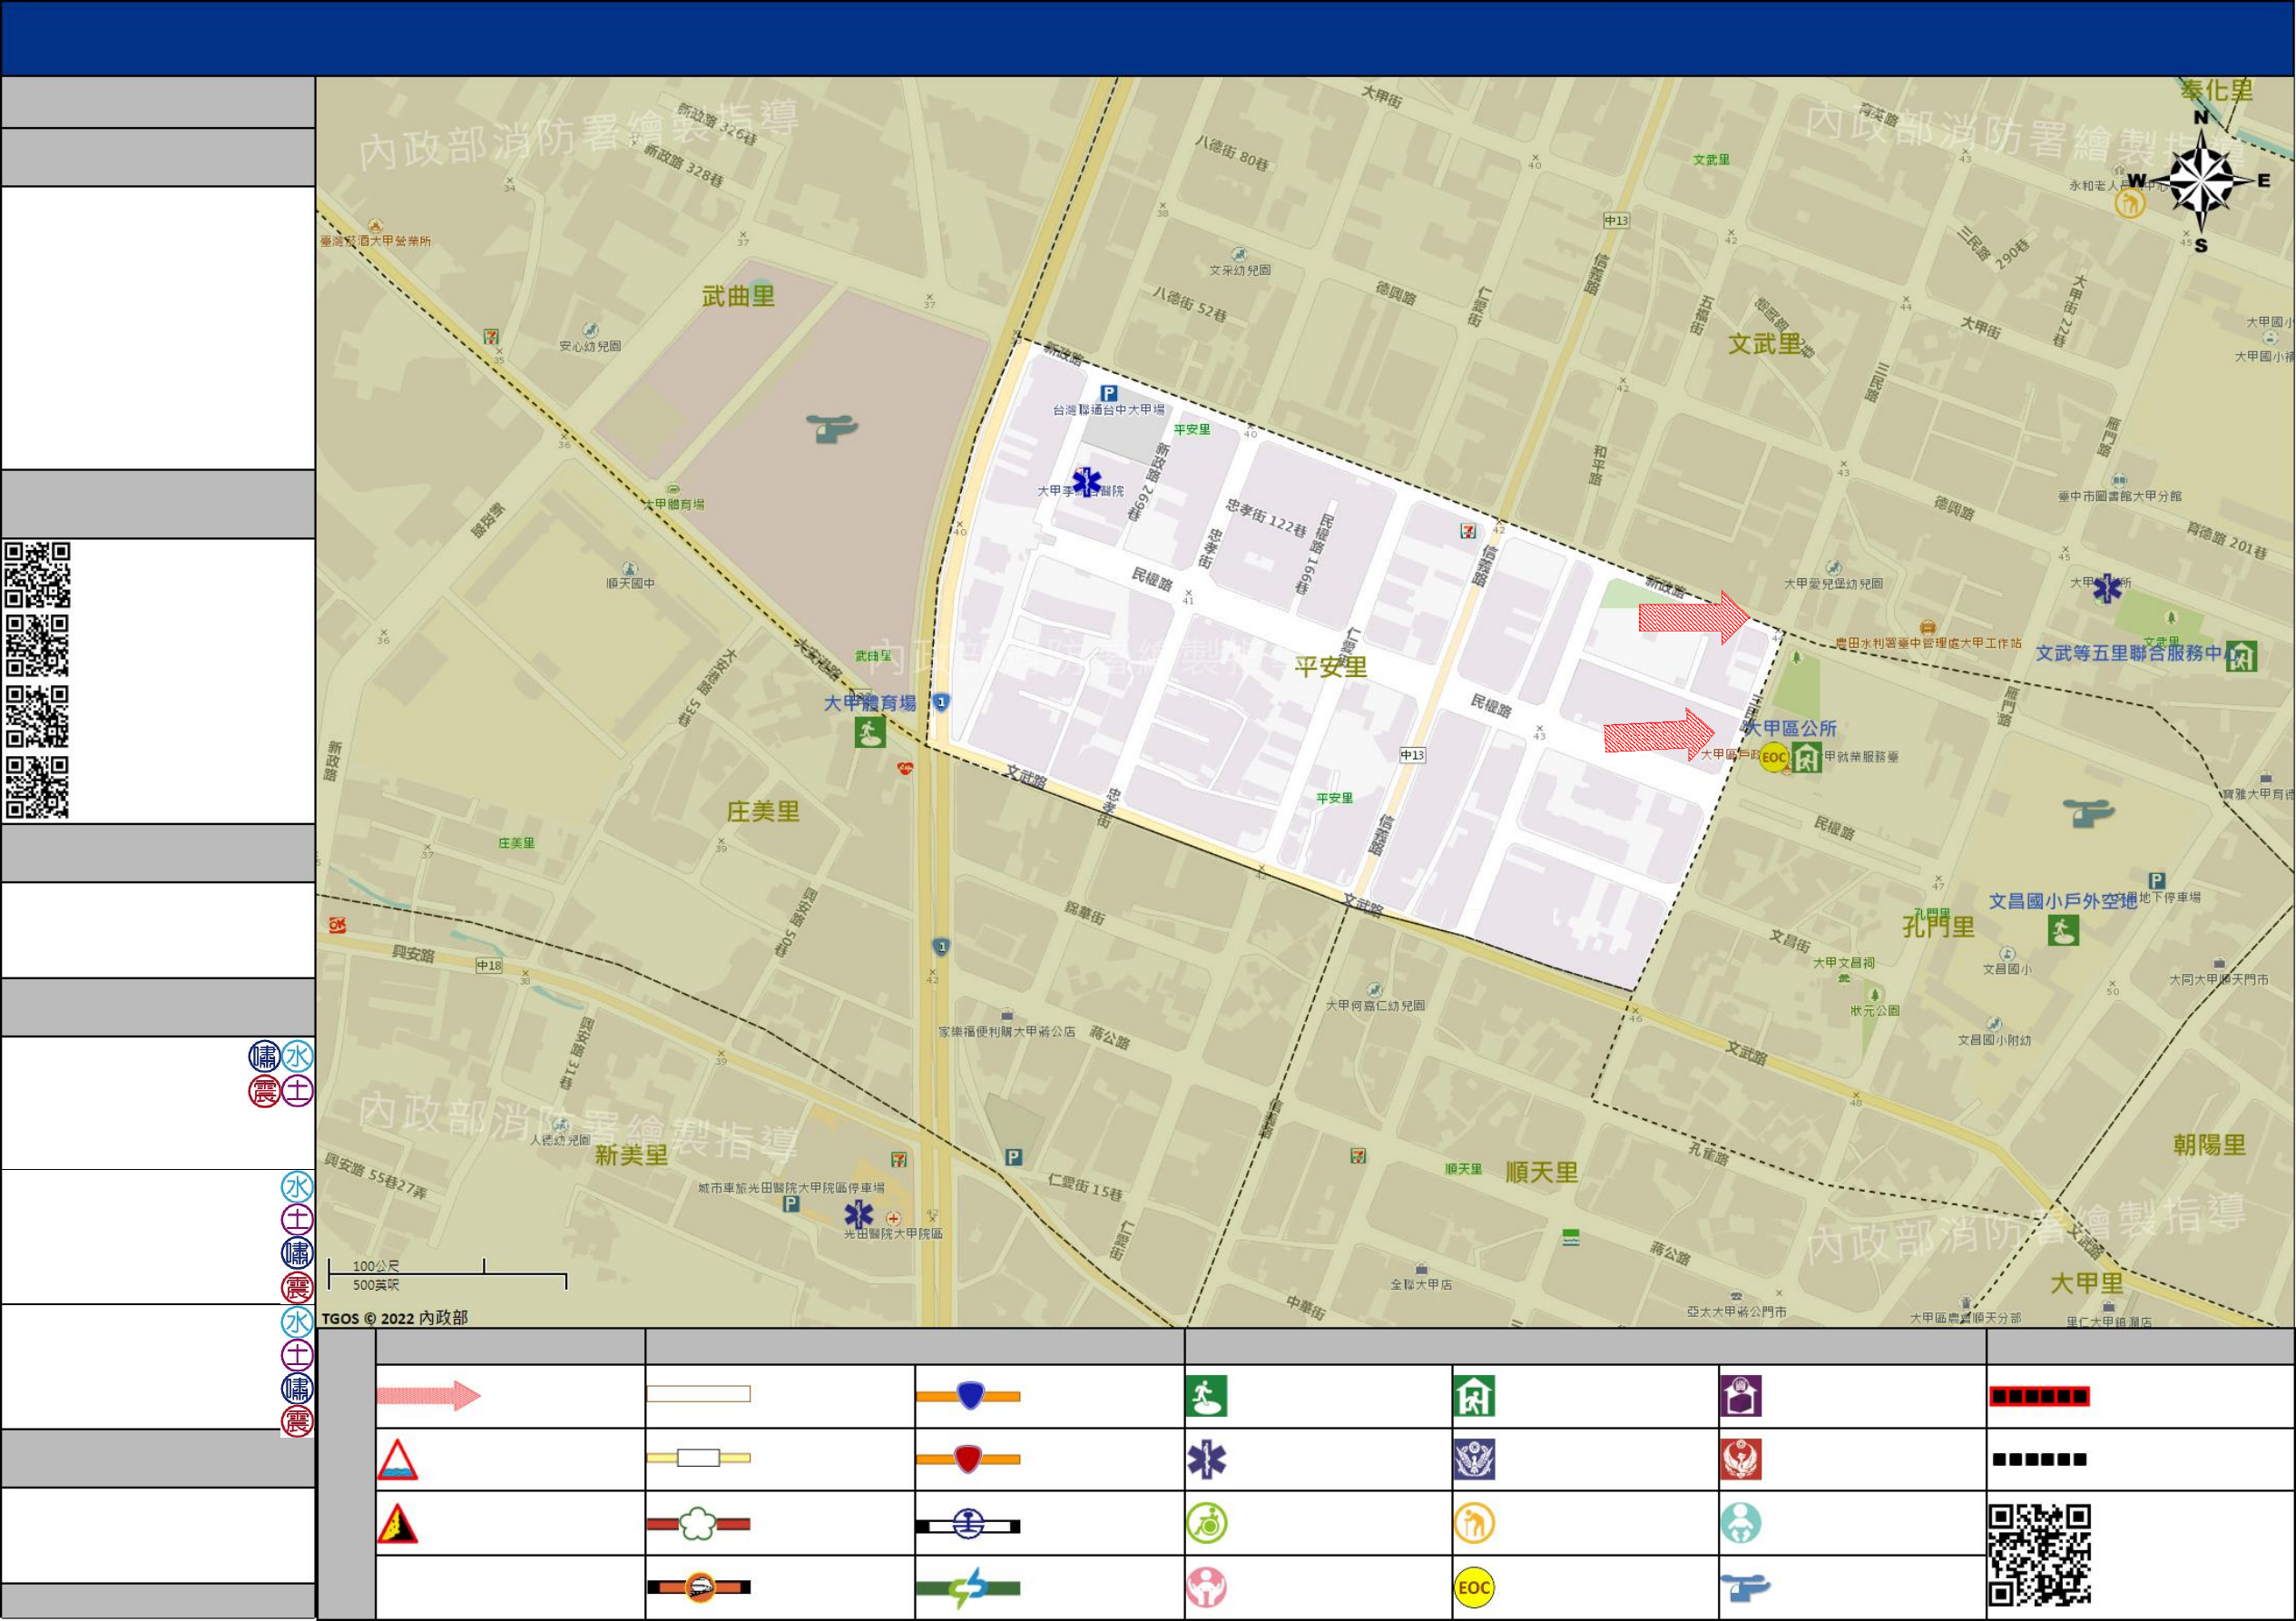Select the 100公尺 scale bar label
This screenshot has width=2296, height=1621.
pos(376,1266)
